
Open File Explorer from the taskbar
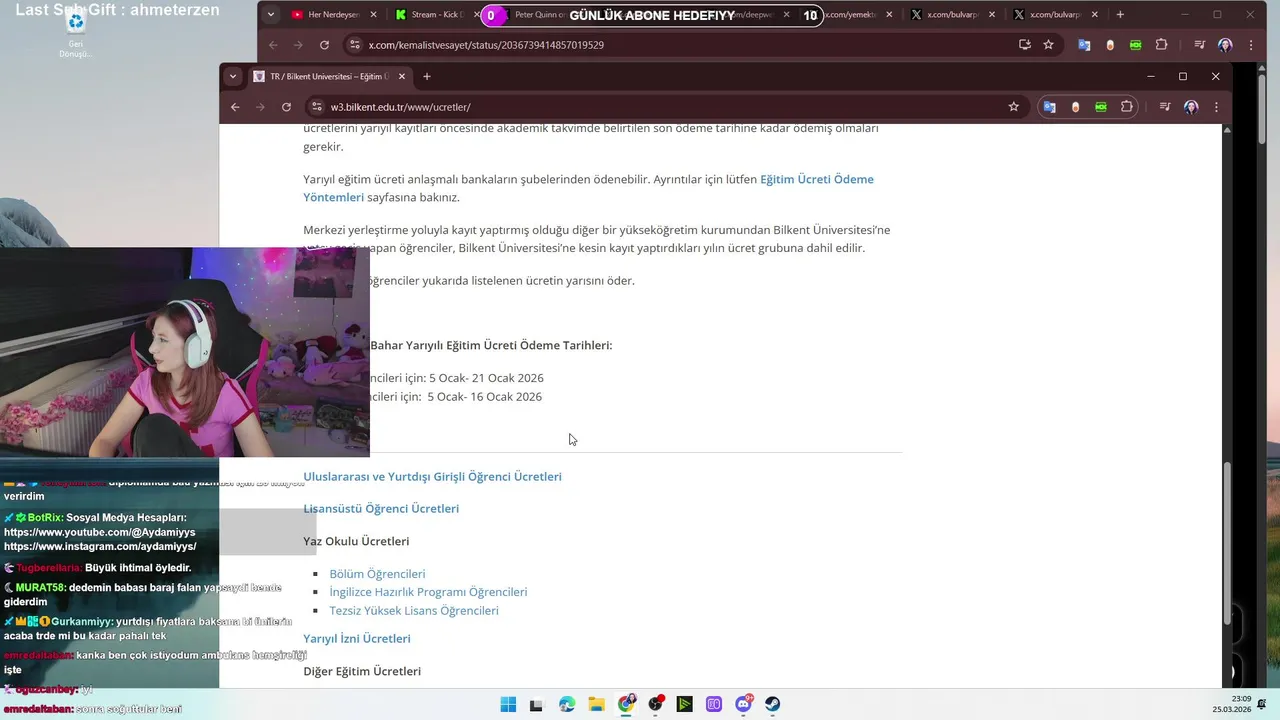click(596, 704)
